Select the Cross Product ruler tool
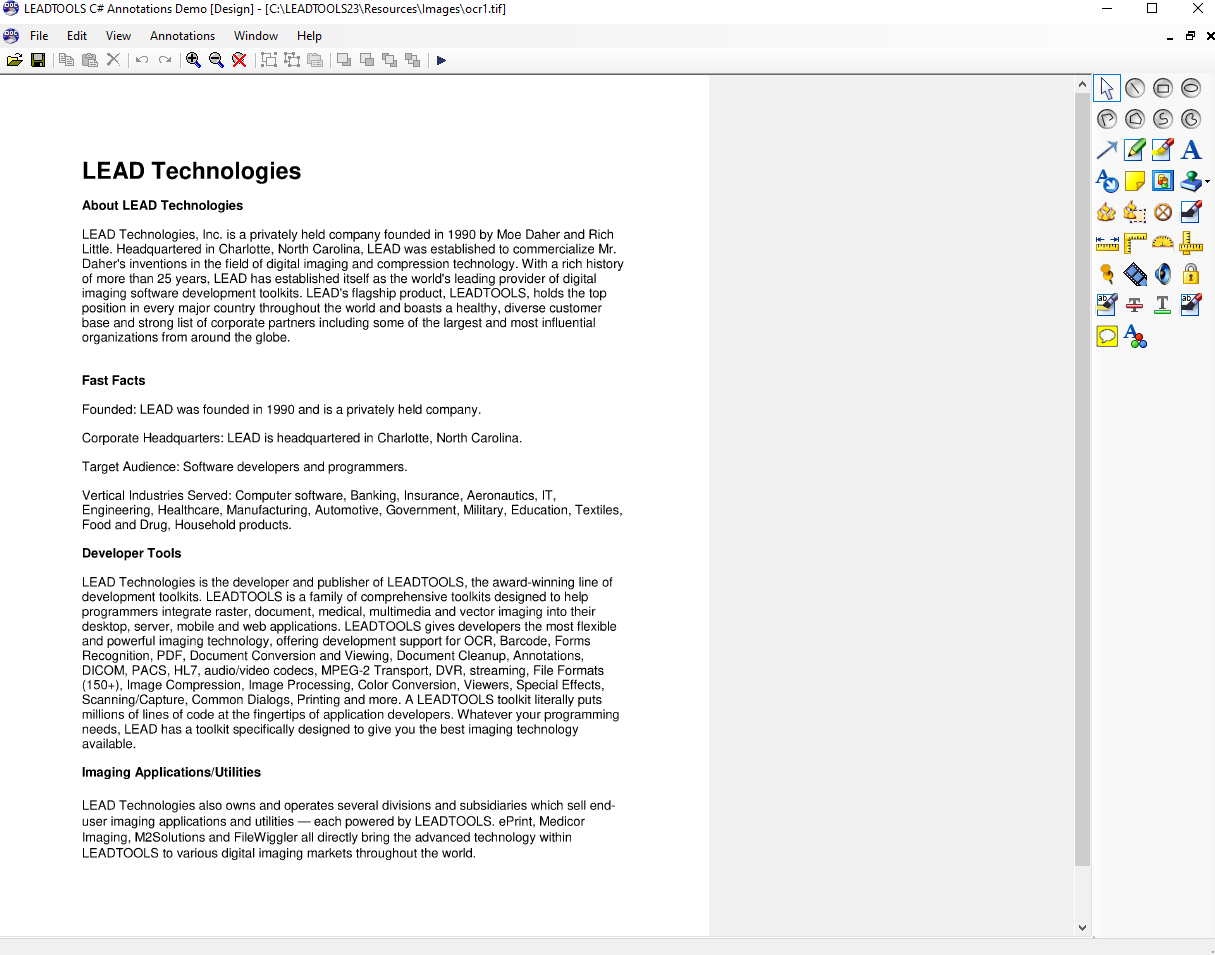This screenshot has width=1215, height=955. (1191, 243)
